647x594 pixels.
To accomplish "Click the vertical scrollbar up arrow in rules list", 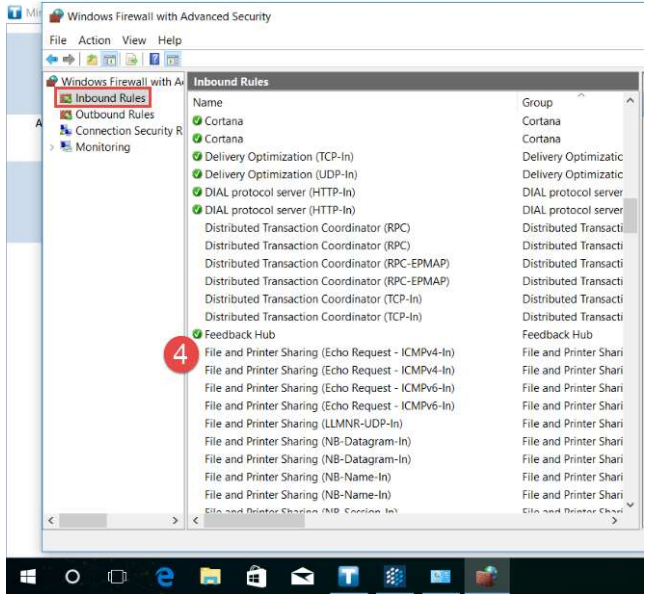I will tap(630, 100).
